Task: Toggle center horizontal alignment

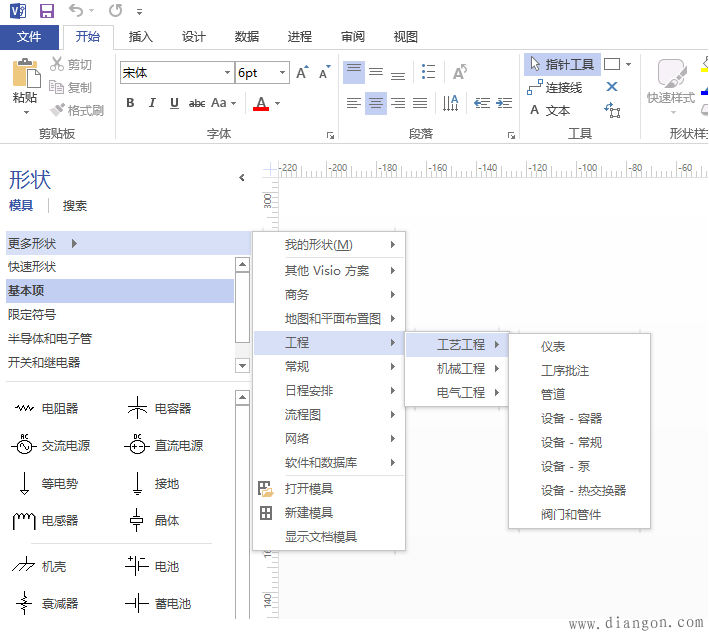Action: [376, 103]
